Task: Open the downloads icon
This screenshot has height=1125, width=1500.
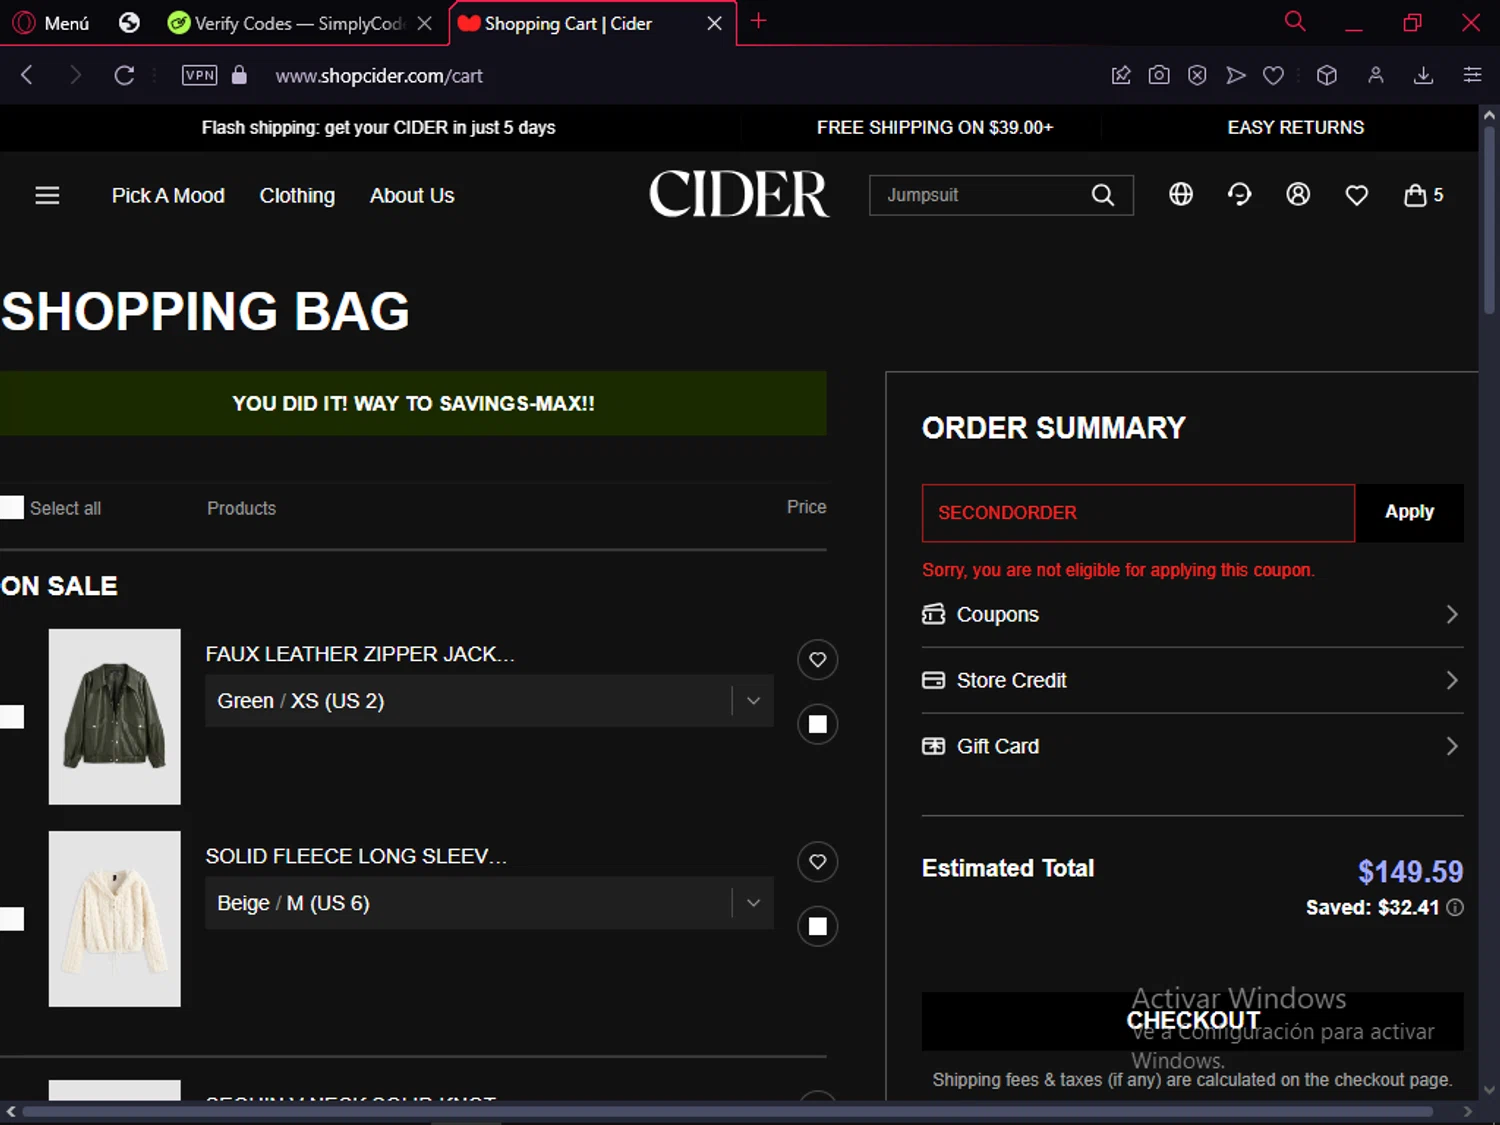Action: coord(1423,75)
